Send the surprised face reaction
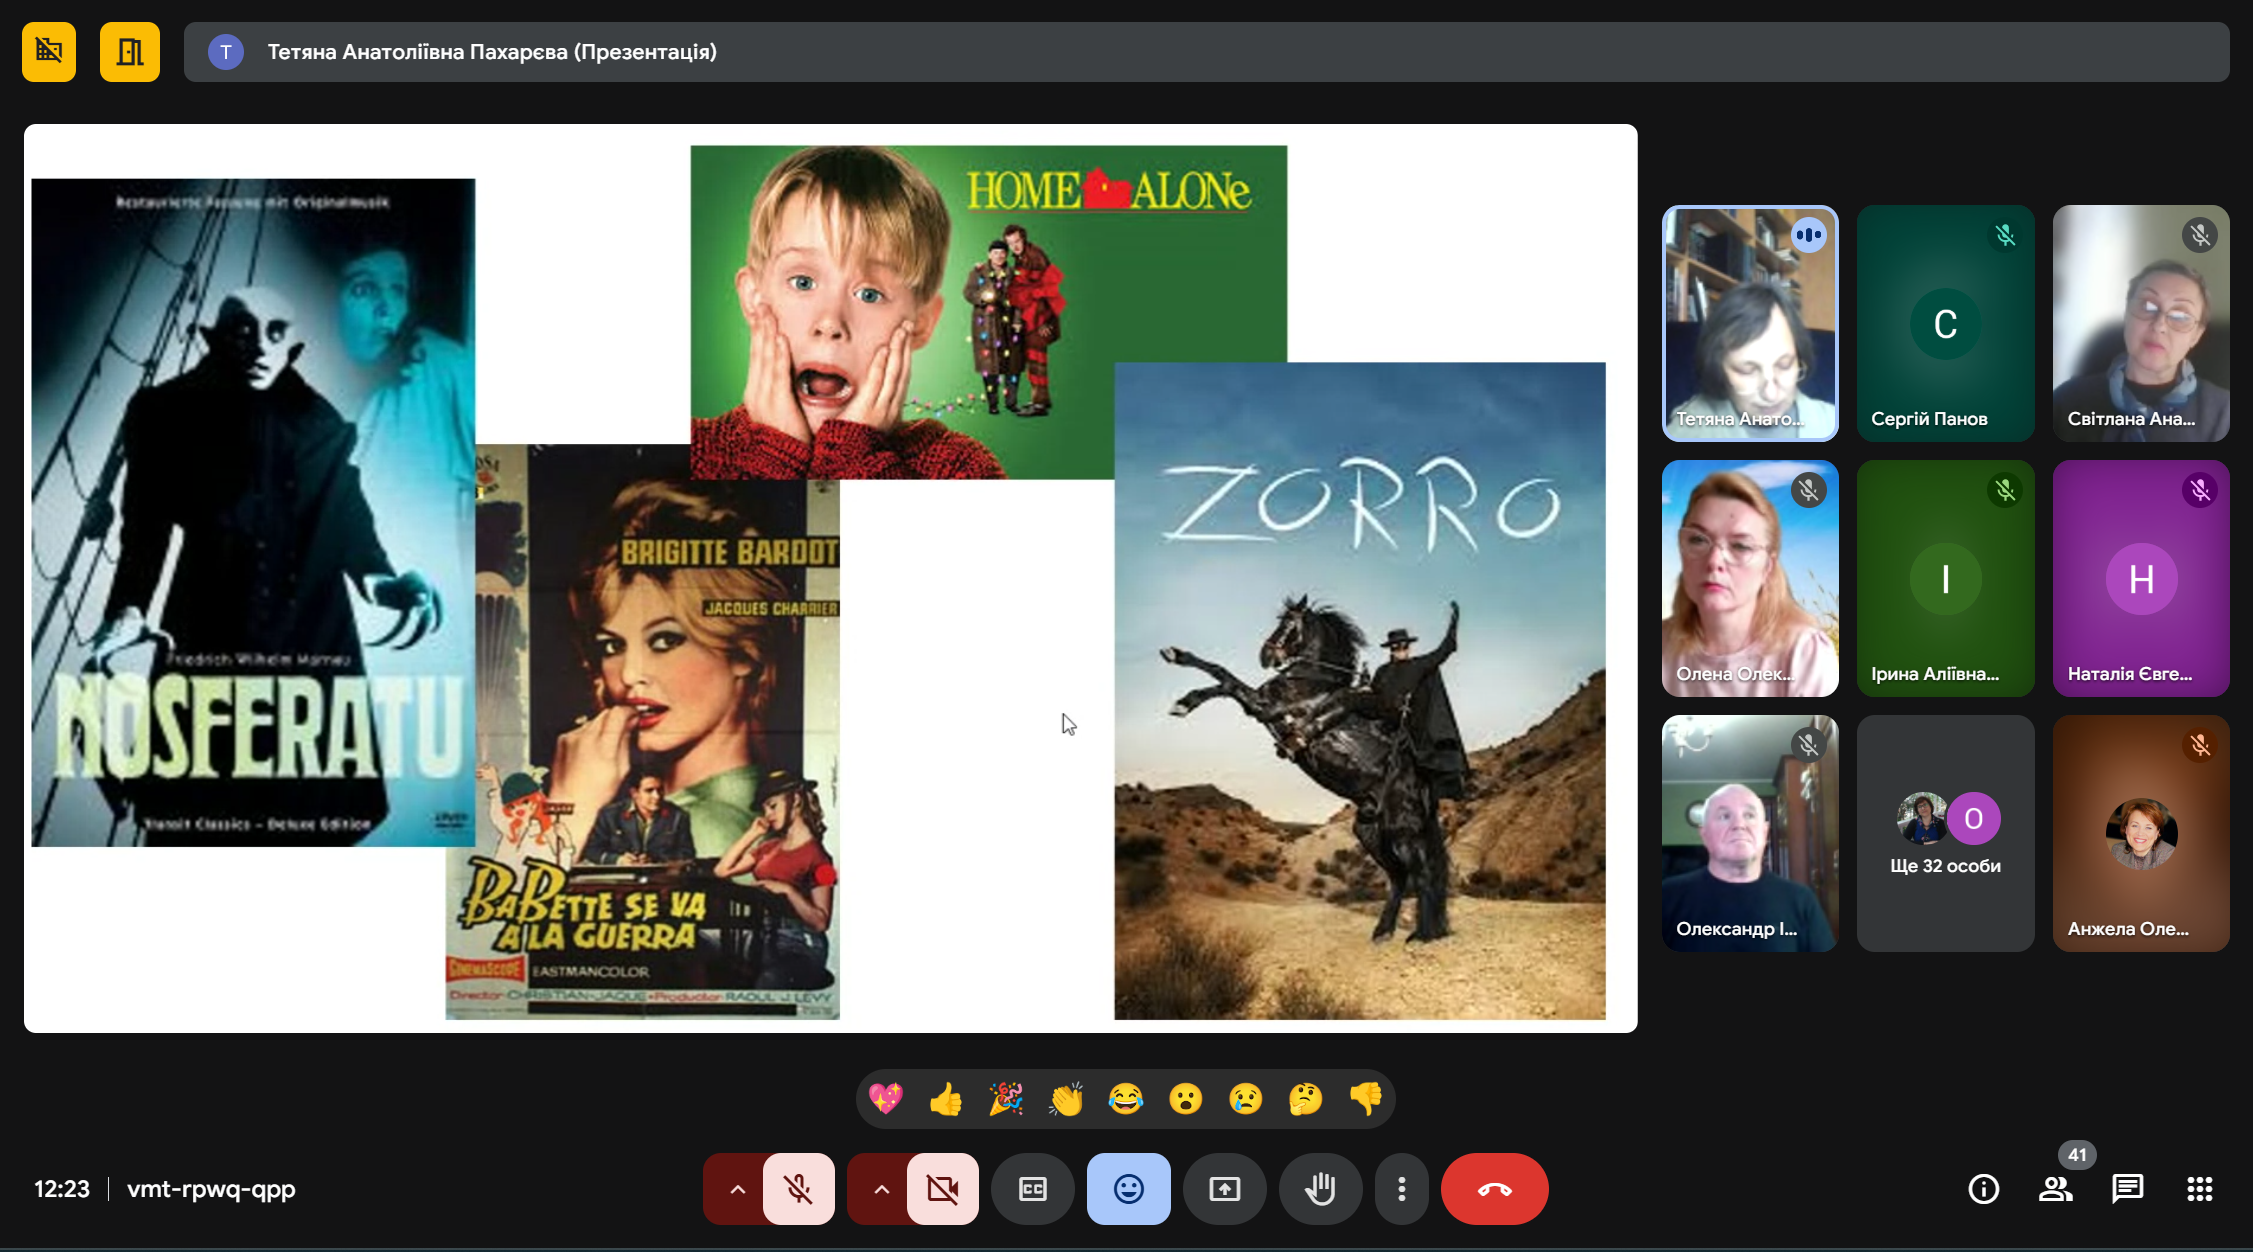The width and height of the screenshot is (2253, 1252). click(x=1186, y=1099)
